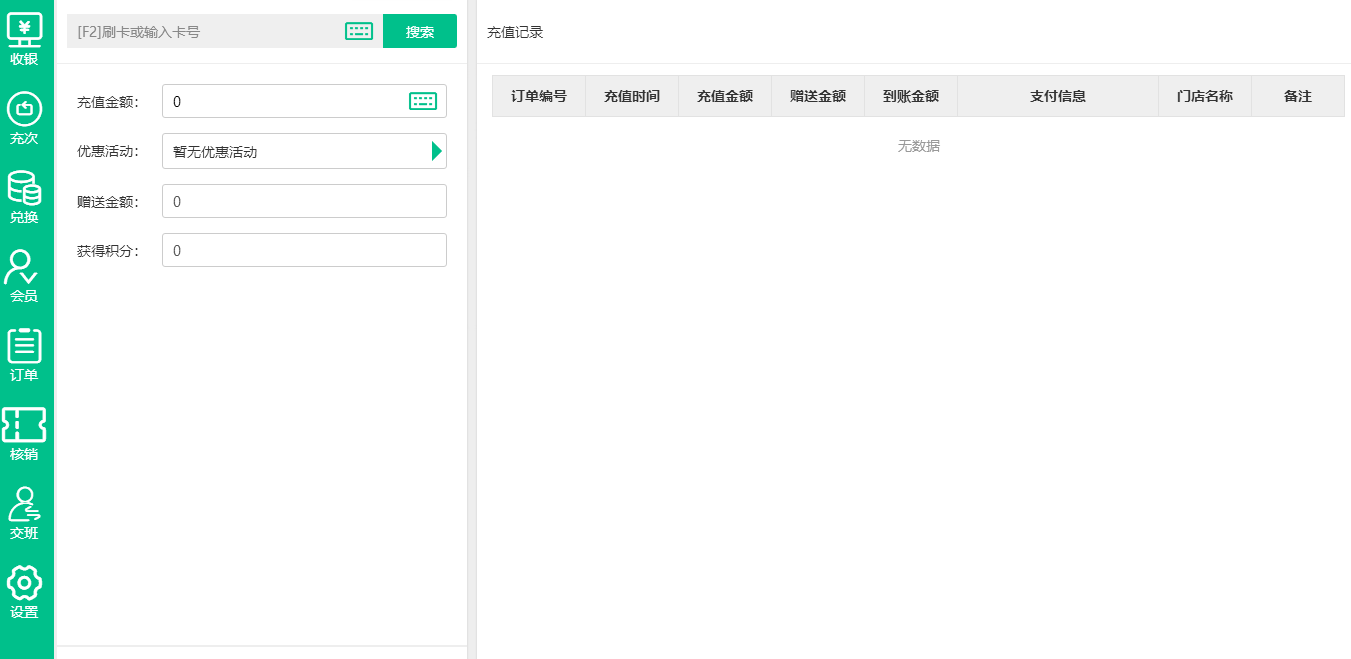Focus the card number input field
This screenshot has height=659, width=1351.
point(205,31)
